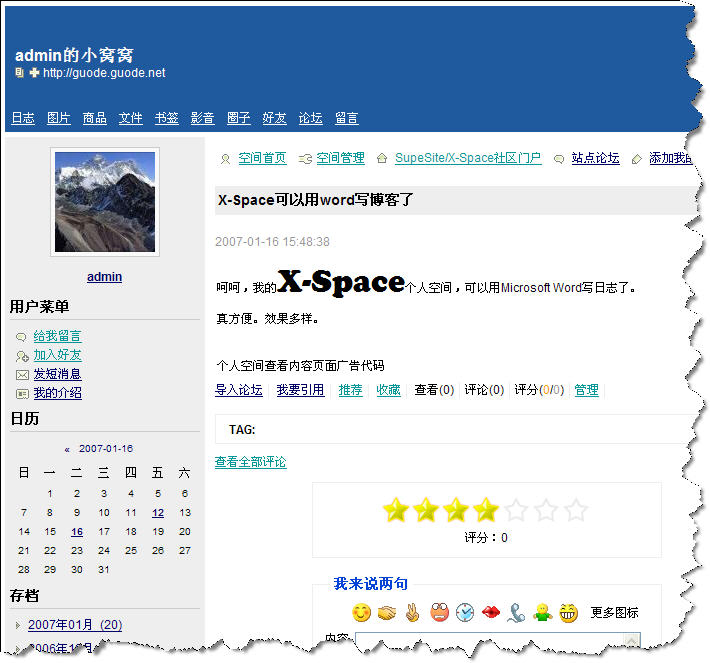Click the 给我留言 link
710x663 pixels.
pyautogui.click(x=58, y=336)
